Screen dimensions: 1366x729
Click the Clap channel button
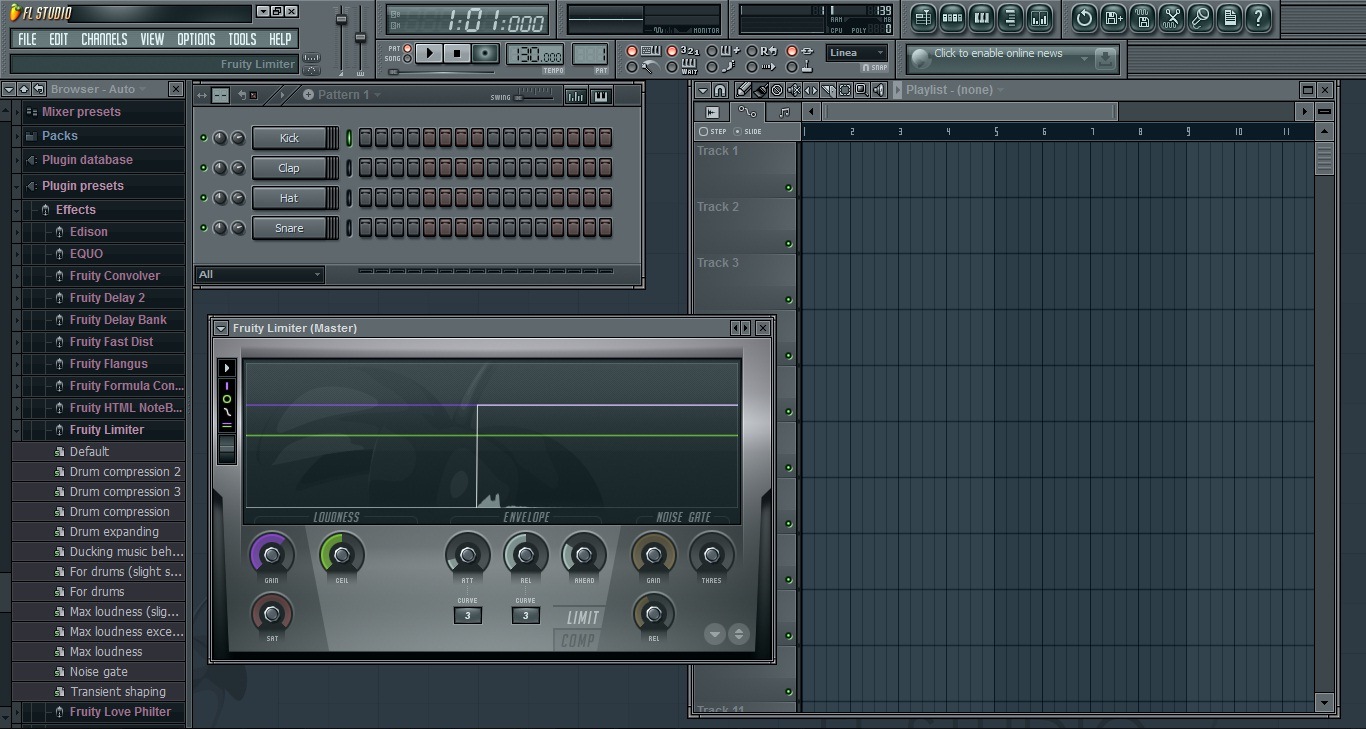click(290, 168)
